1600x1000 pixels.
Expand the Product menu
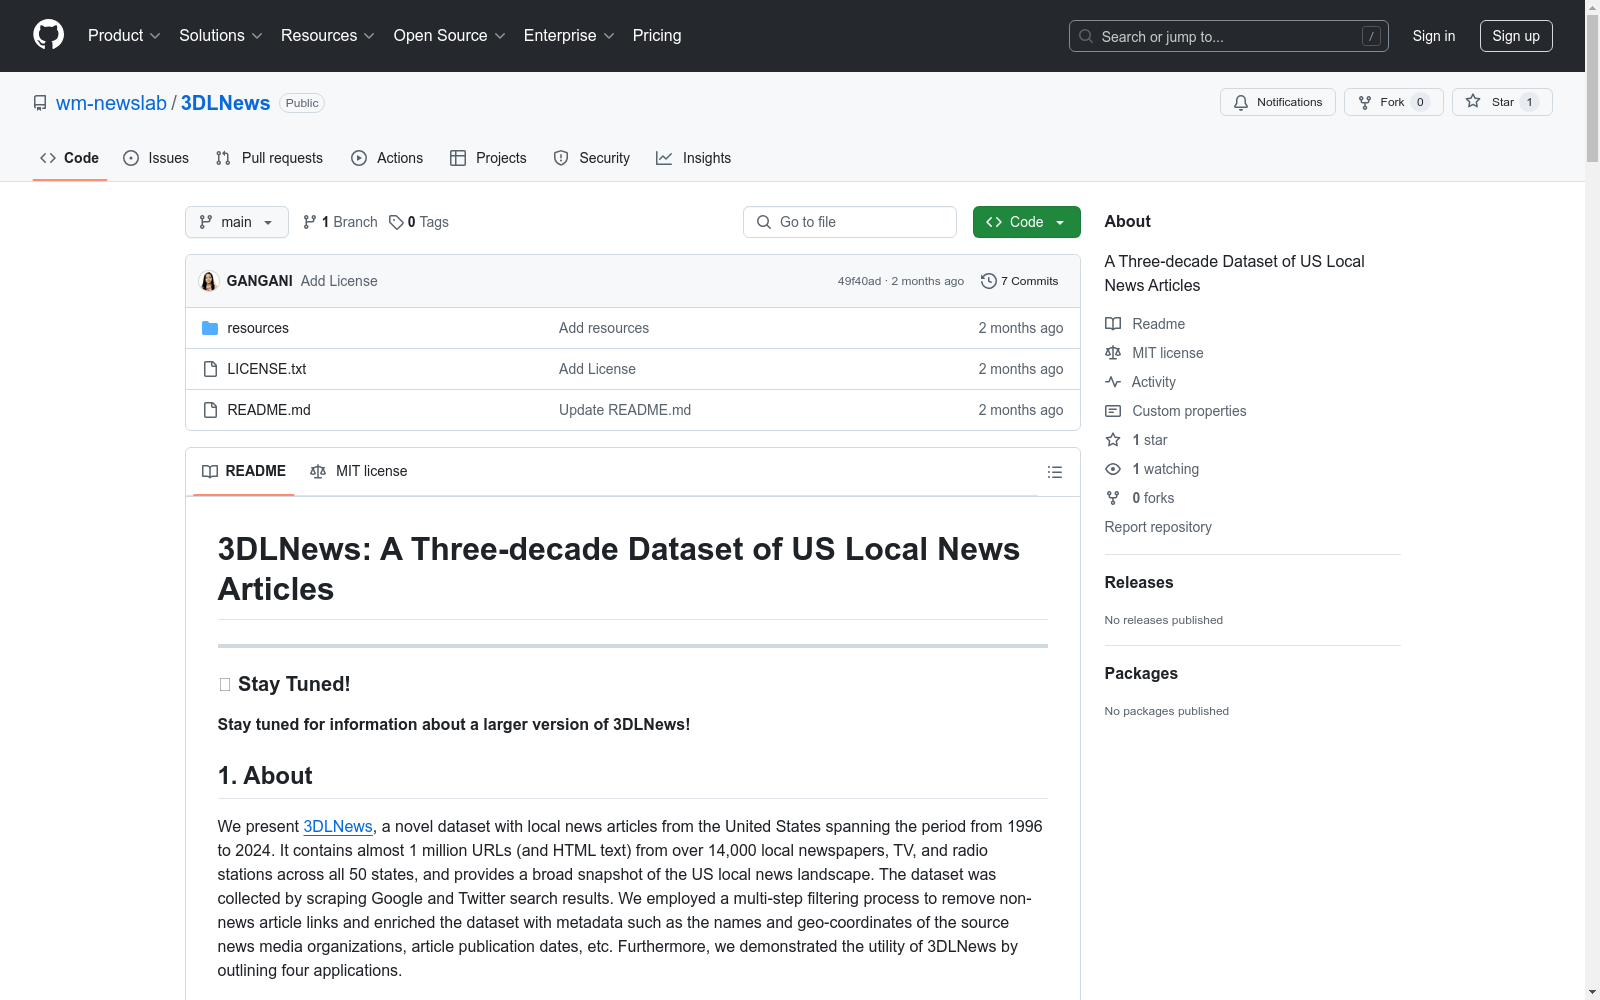click(124, 35)
